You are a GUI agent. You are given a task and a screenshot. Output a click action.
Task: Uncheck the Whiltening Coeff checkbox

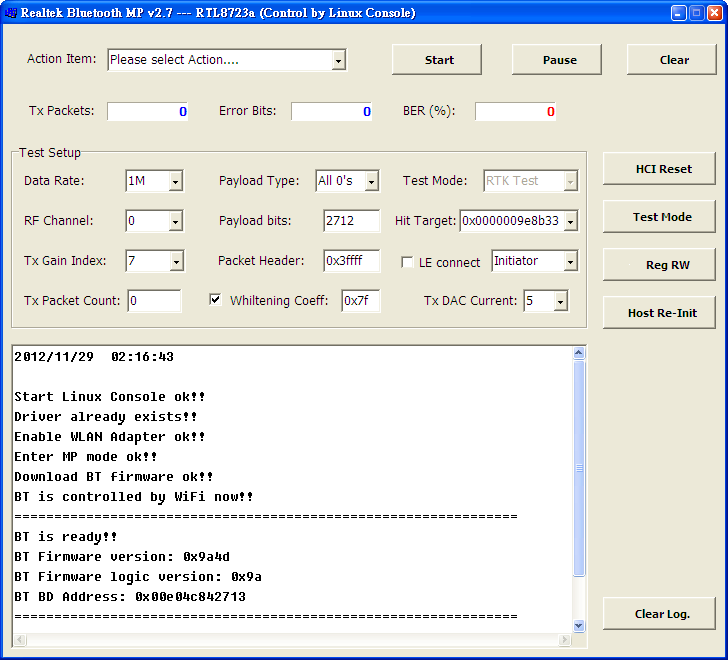coord(215,299)
